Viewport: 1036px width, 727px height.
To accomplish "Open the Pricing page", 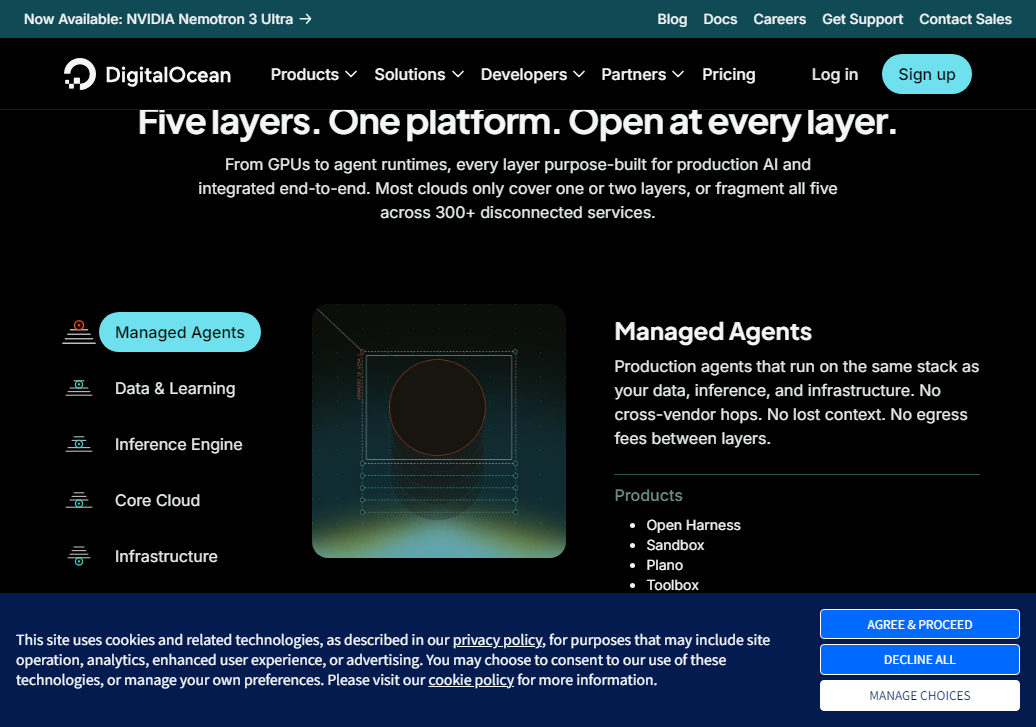I will pyautogui.click(x=729, y=75).
